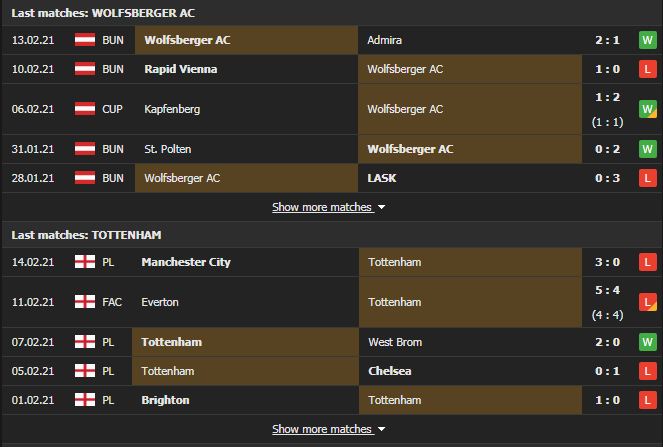Image resolution: width=663 pixels, height=447 pixels.
Task: Click the arrow beside Wolfsberger Show more matches
Action: coord(381,207)
